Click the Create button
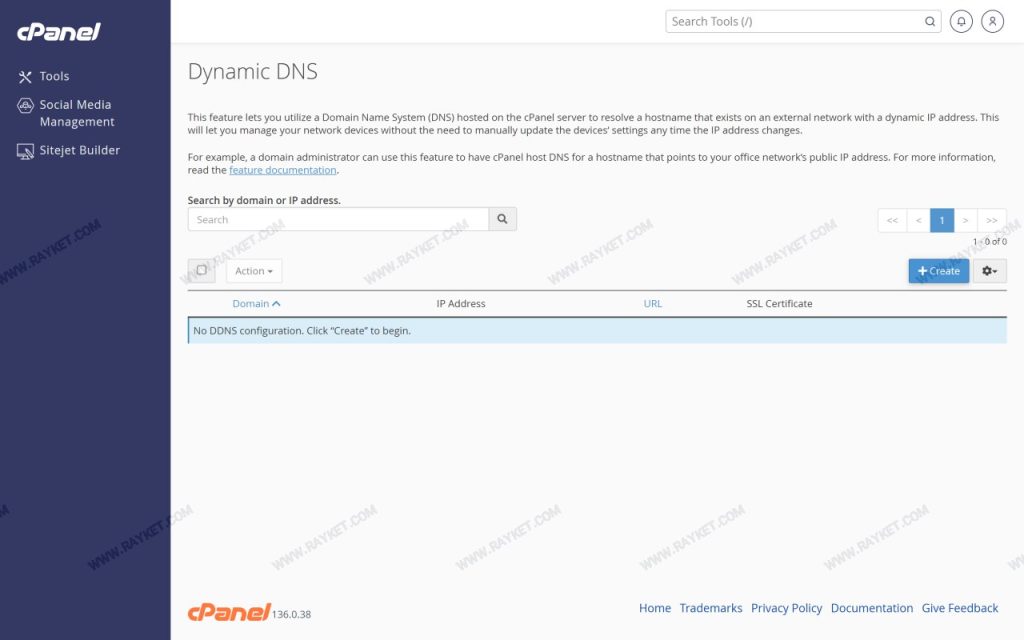The height and width of the screenshot is (640, 1024). tap(938, 271)
